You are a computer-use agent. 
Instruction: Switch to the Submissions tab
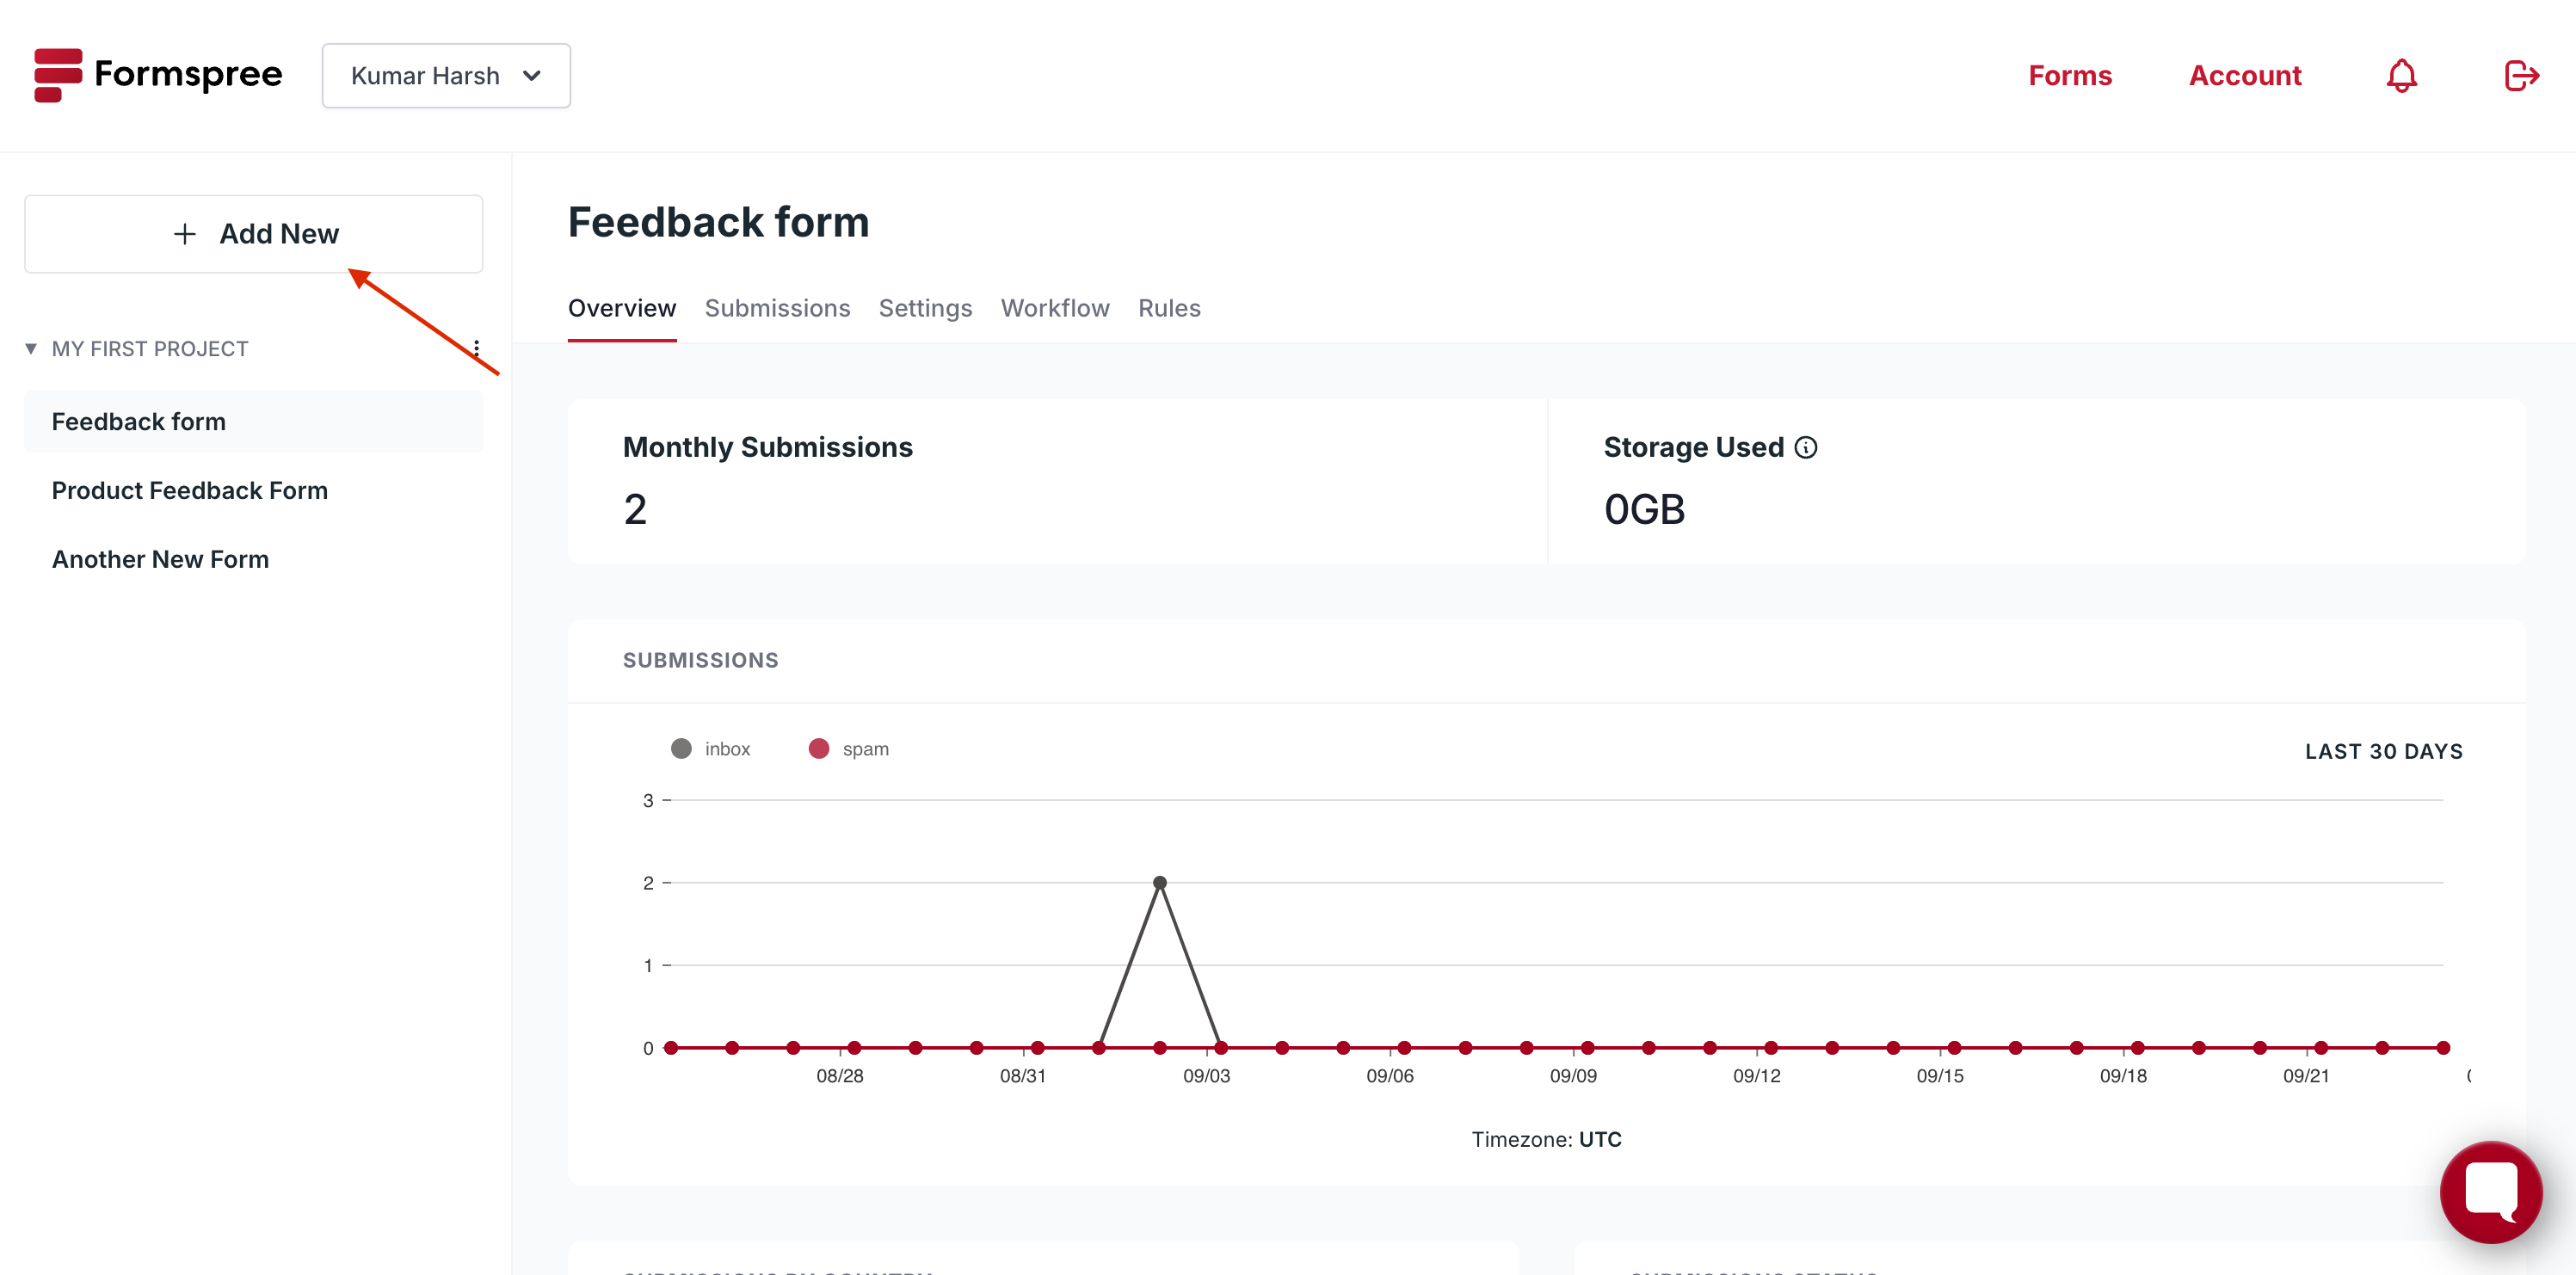tap(777, 308)
